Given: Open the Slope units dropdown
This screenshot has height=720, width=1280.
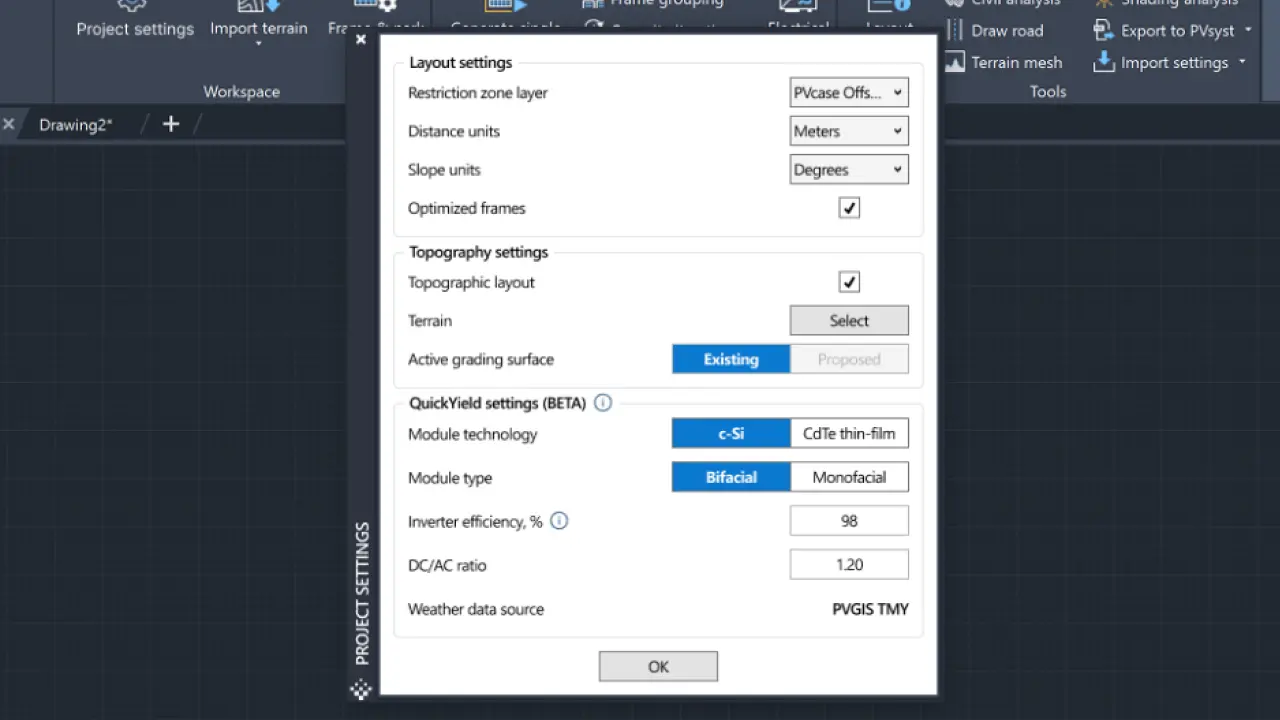Looking at the screenshot, I should tap(849, 170).
